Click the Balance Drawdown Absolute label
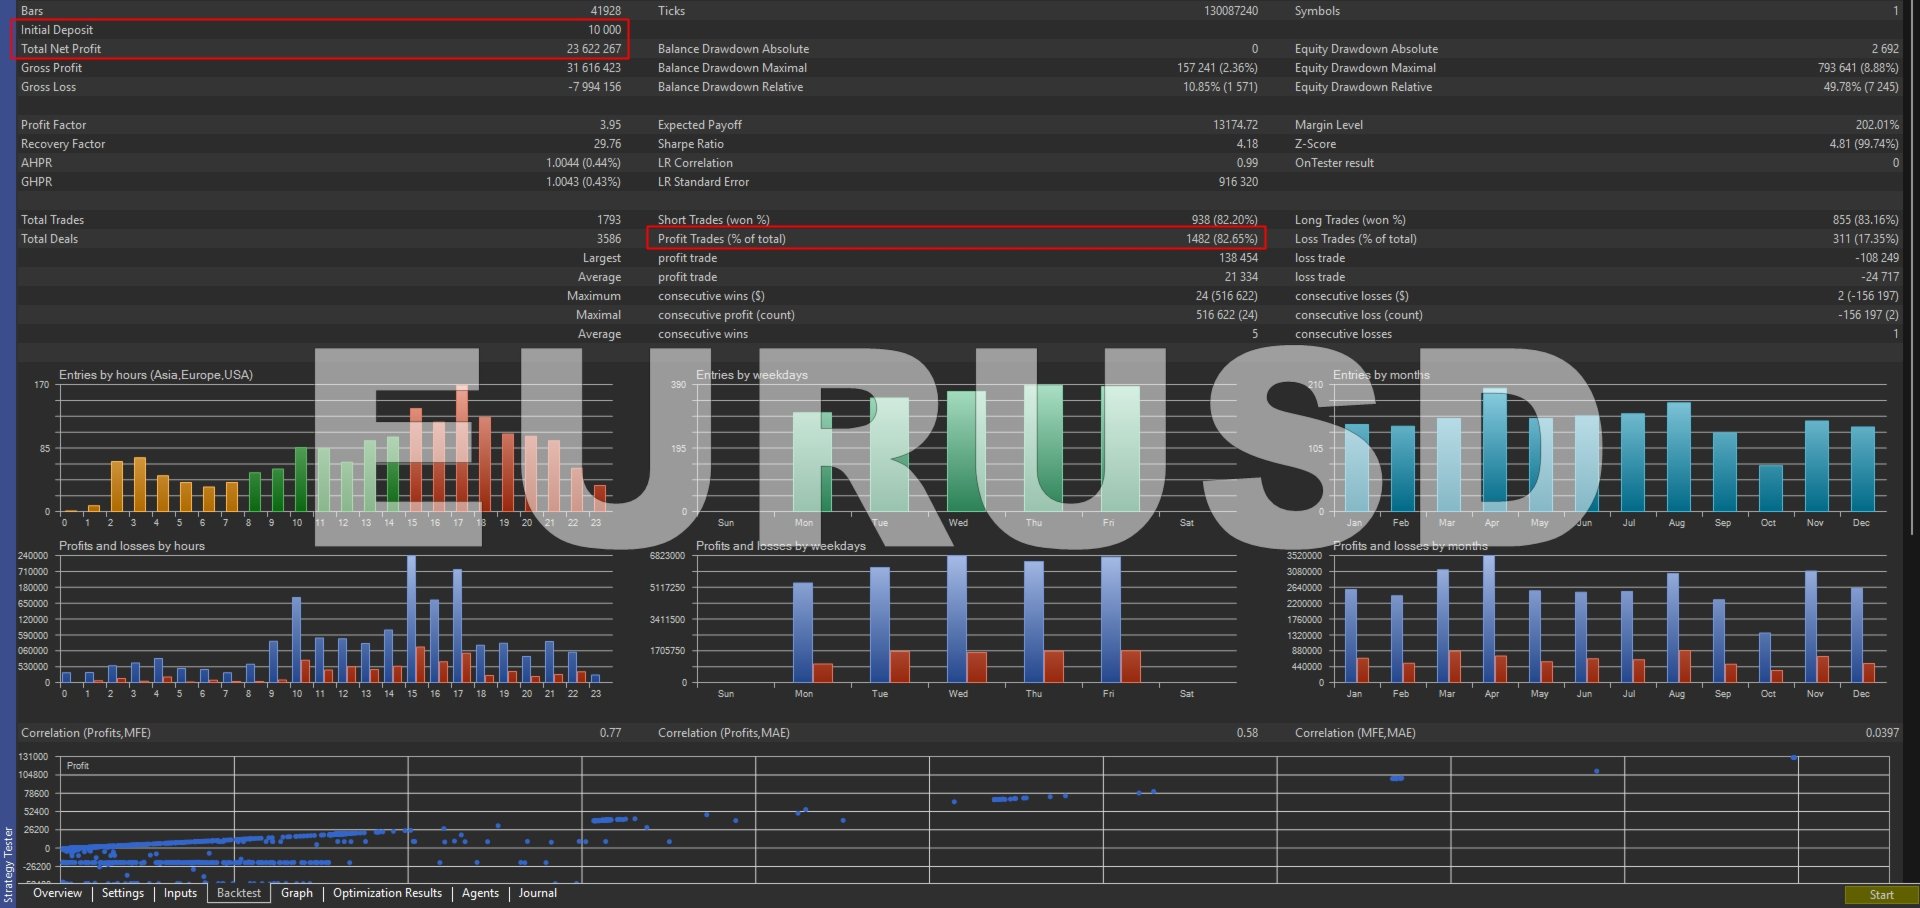 coord(733,49)
